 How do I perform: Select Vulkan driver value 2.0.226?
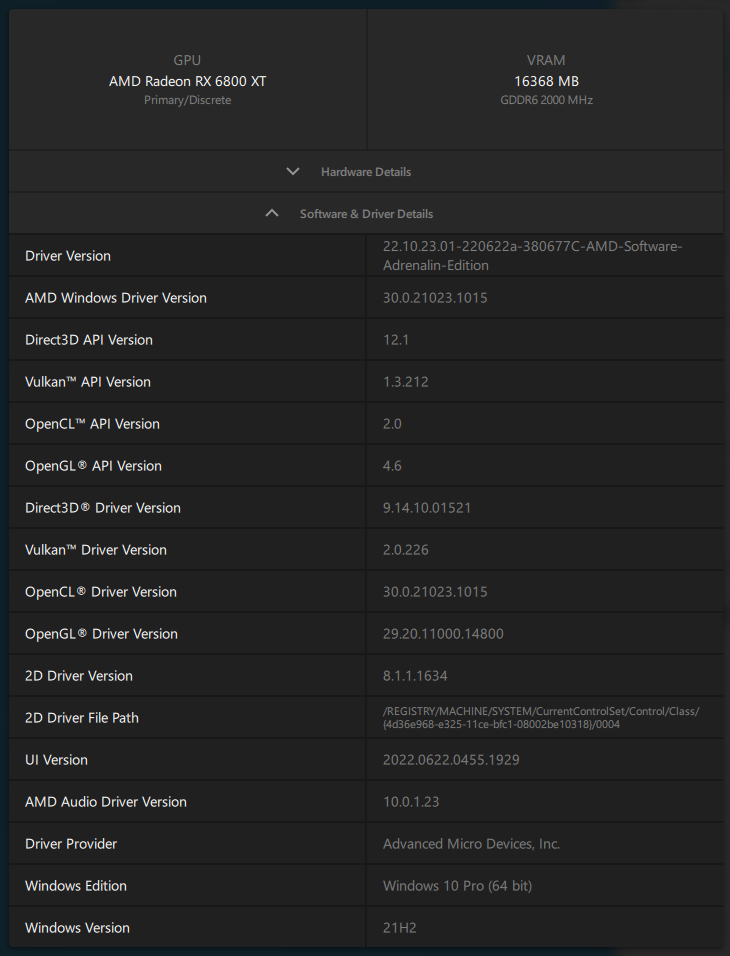coord(406,551)
